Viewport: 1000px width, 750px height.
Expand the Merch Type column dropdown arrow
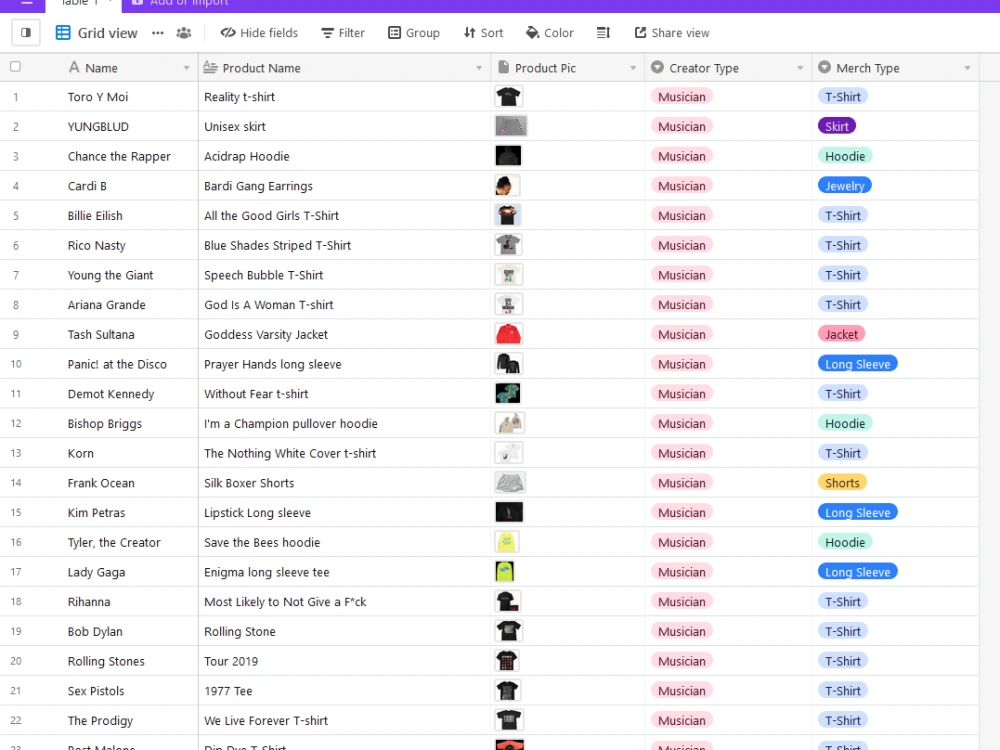pos(967,68)
